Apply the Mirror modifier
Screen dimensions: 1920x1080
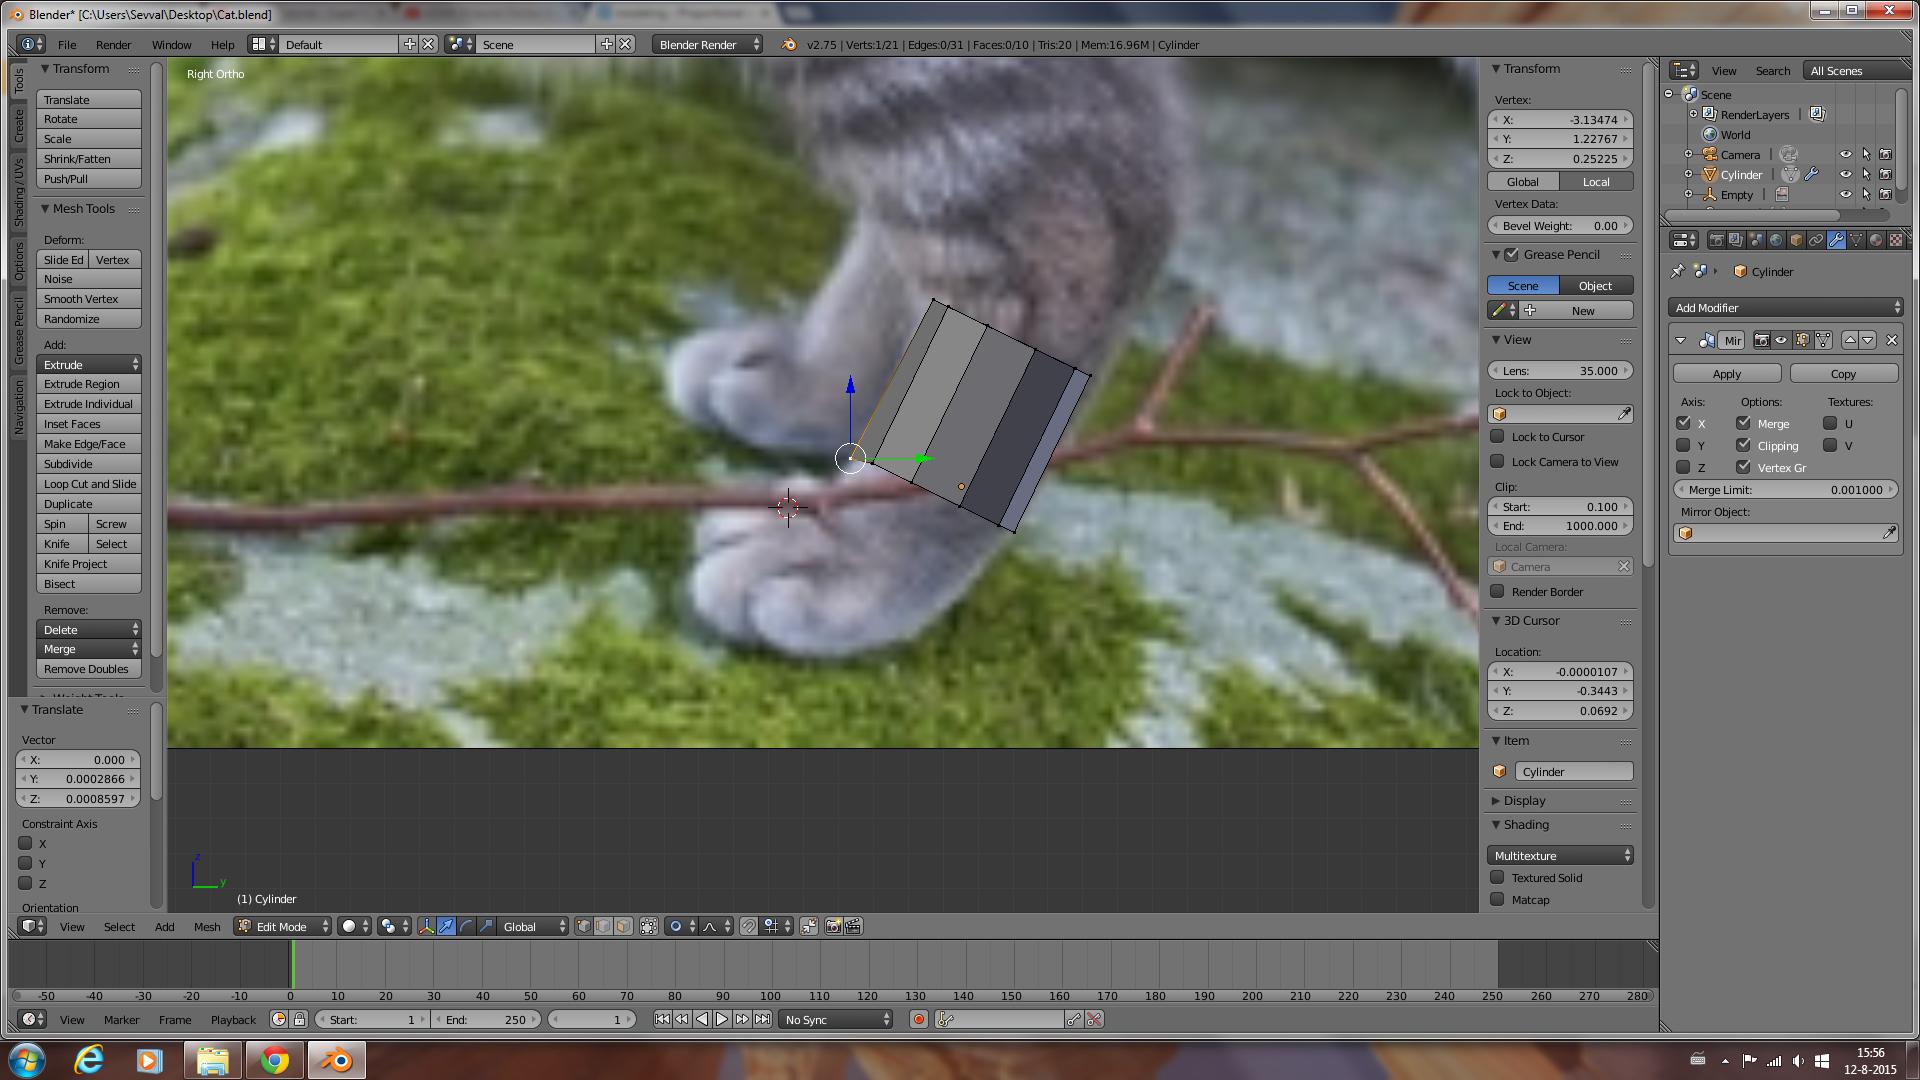1727,373
